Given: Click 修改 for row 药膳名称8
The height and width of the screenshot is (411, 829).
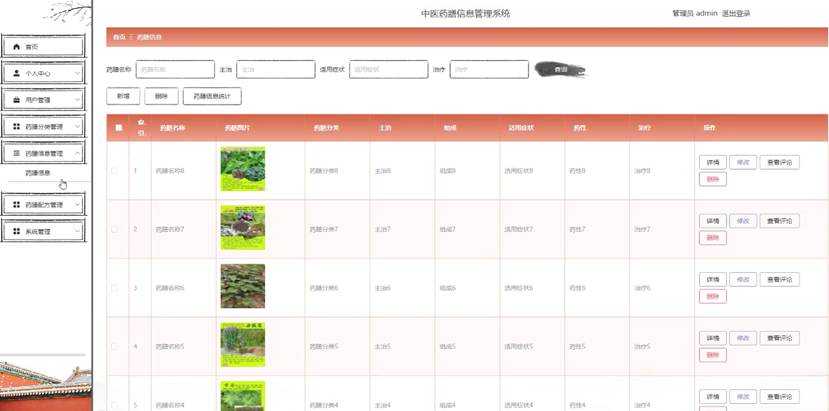Looking at the screenshot, I should click(x=743, y=162).
